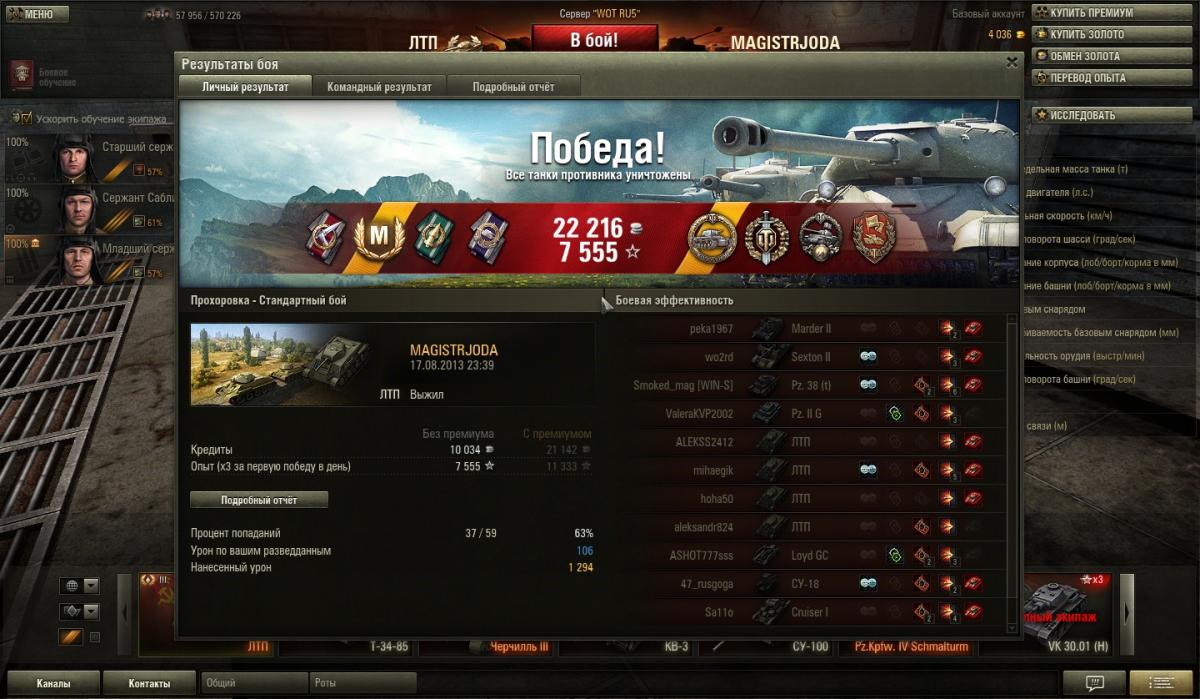The width and height of the screenshot is (1200, 699).
Task: Click the critical hit icon for aleksandr824
Action: [921, 527]
